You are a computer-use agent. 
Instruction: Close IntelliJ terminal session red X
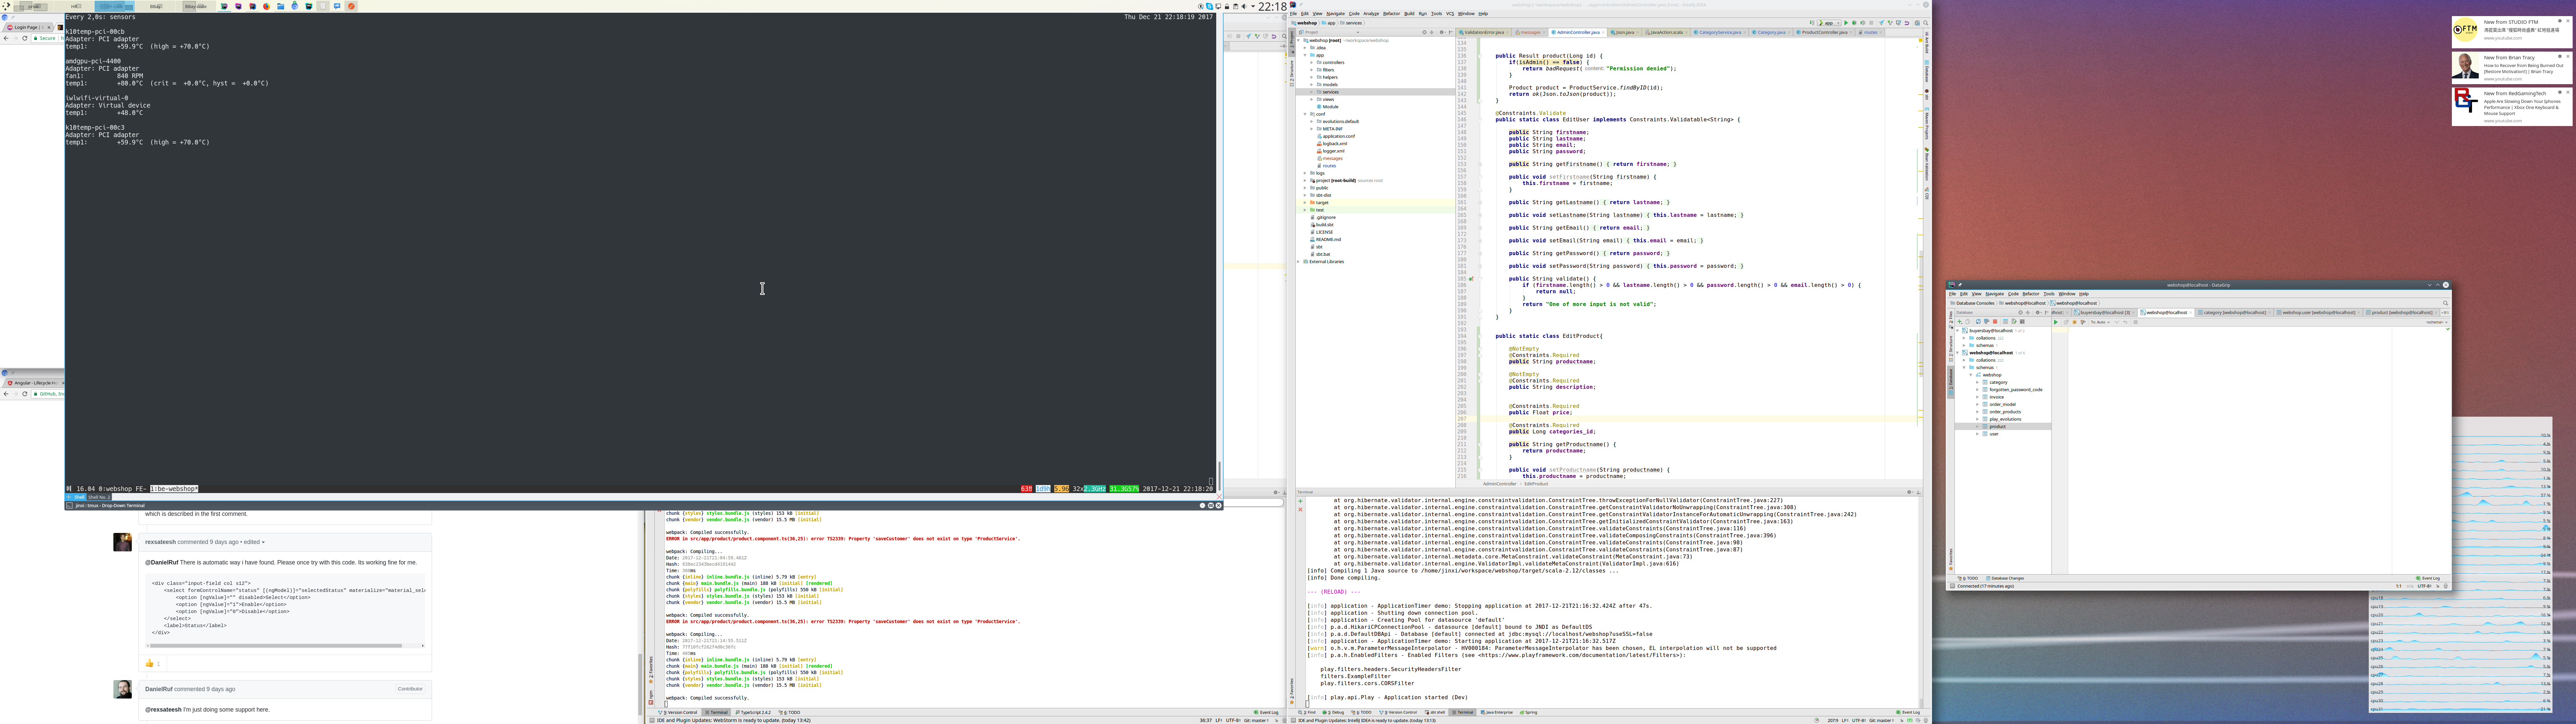tap(1300, 510)
